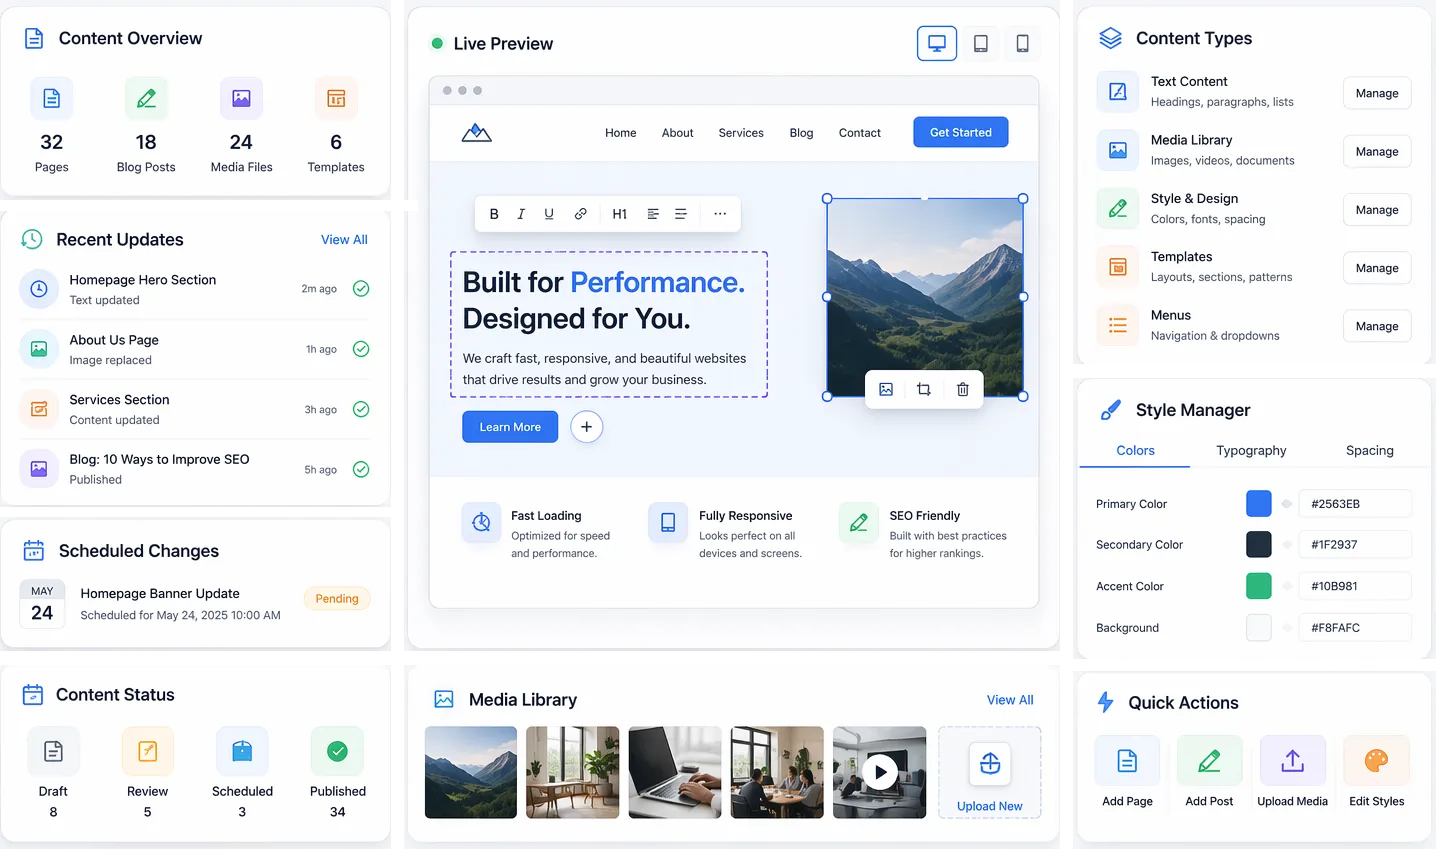Screen dimensions: 1436x849
Task: Add new element with plus button
Action: pos(587,427)
